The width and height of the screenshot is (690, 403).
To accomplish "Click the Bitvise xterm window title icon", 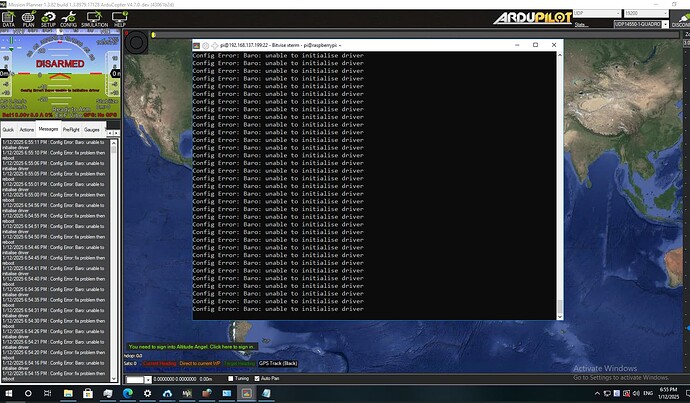I will tap(196, 45).
